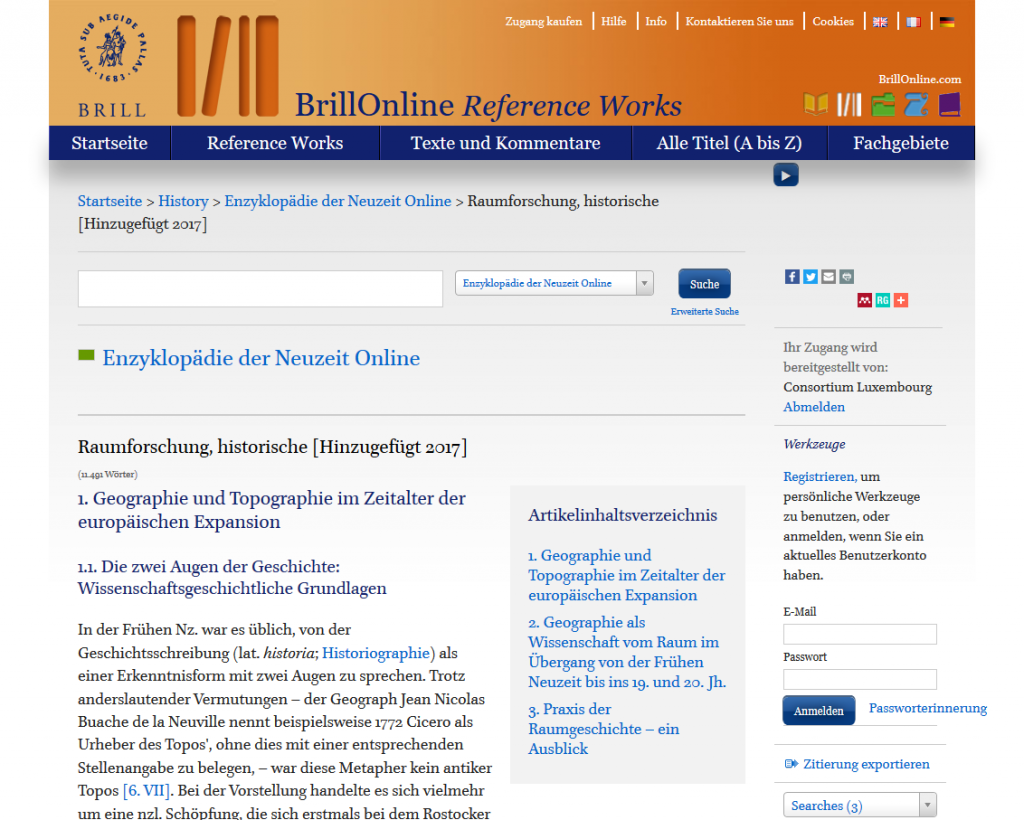Click the Registrieren link
Image resolution: width=1024 pixels, height=820 pixels.
click(820, 477)
